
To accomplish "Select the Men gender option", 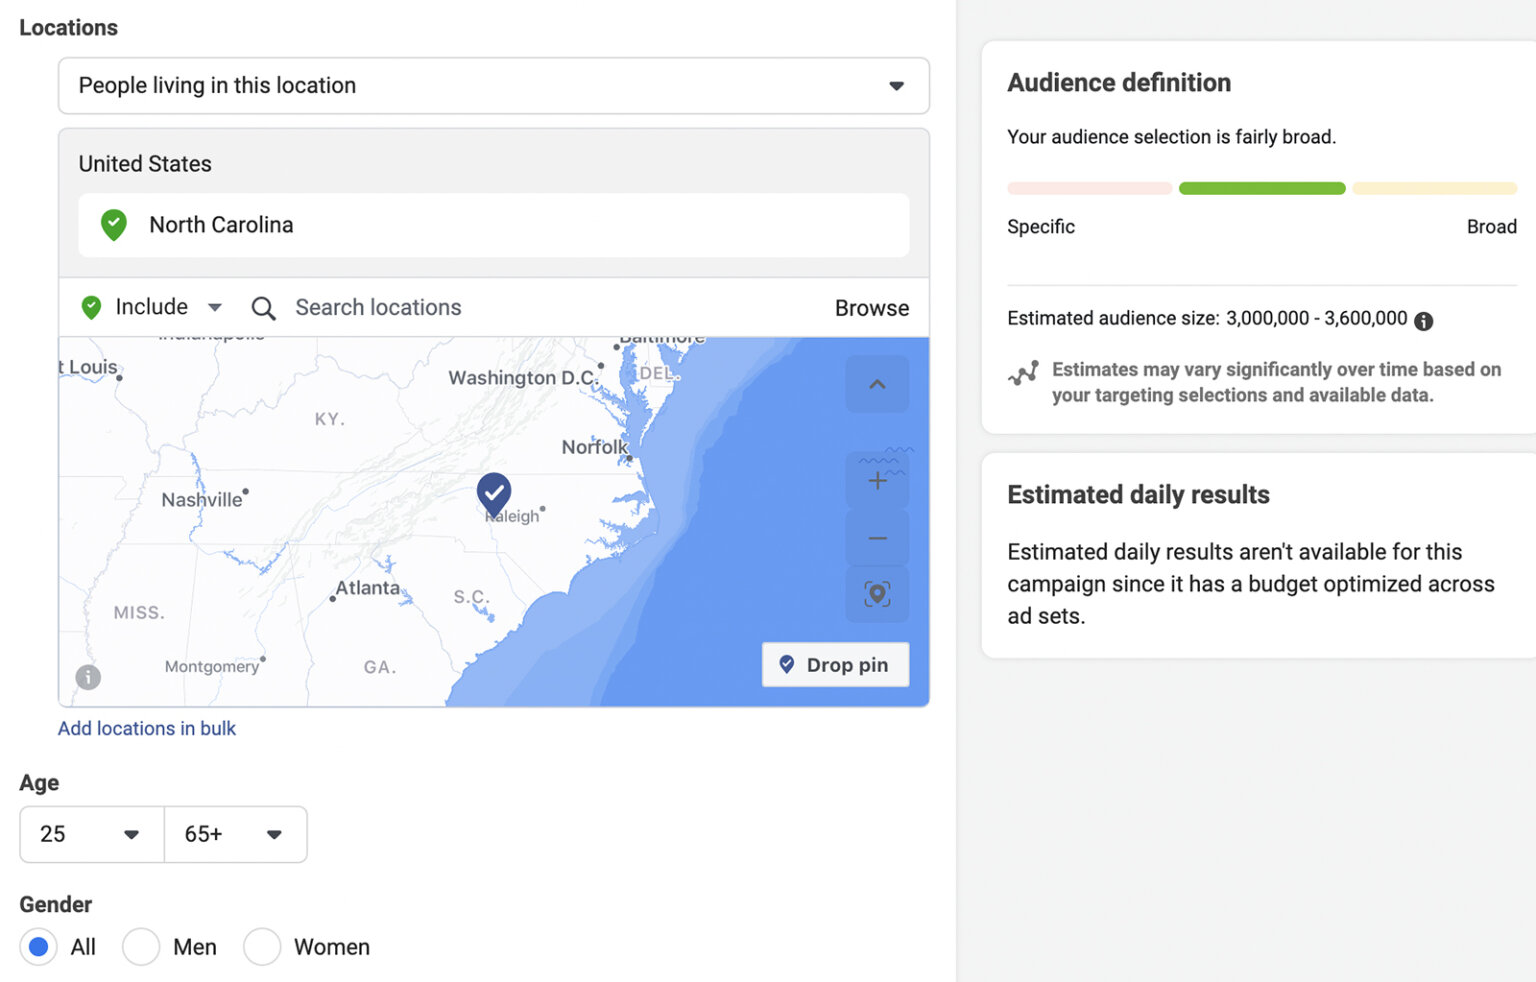I will click(141, 946).
